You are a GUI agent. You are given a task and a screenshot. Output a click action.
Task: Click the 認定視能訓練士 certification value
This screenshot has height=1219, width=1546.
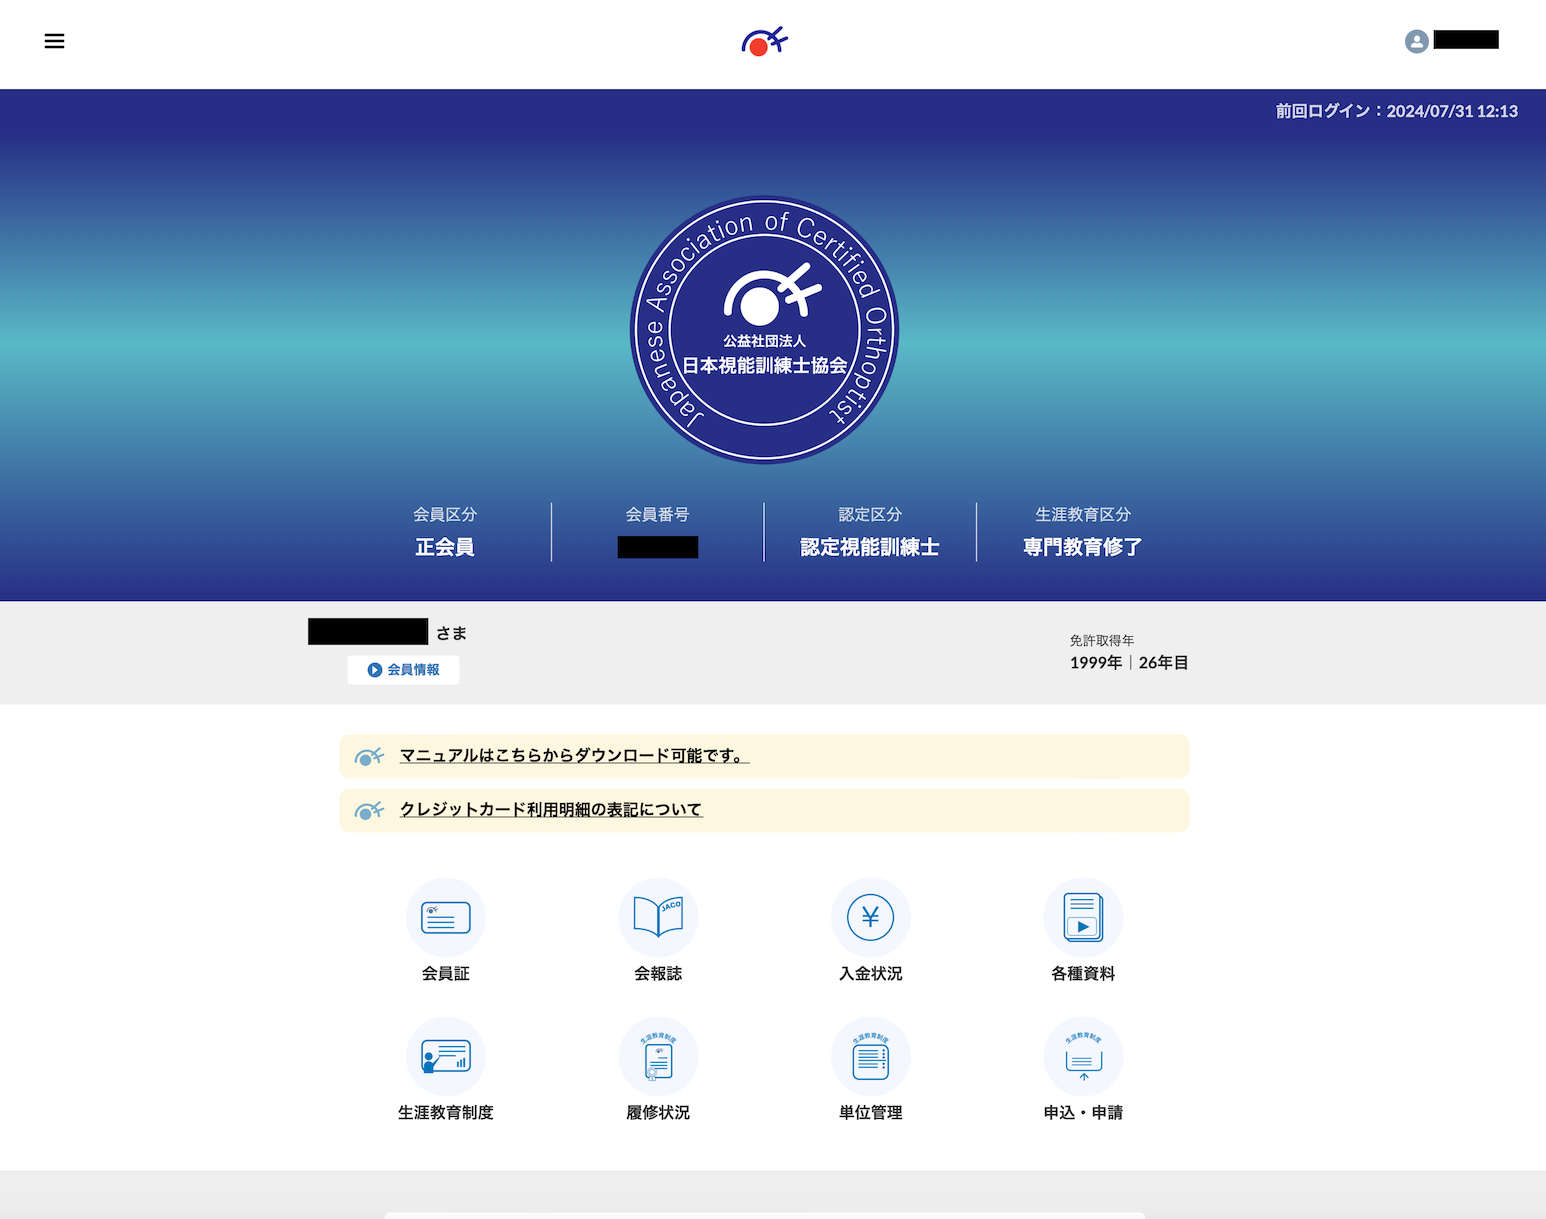click(870, 547)
